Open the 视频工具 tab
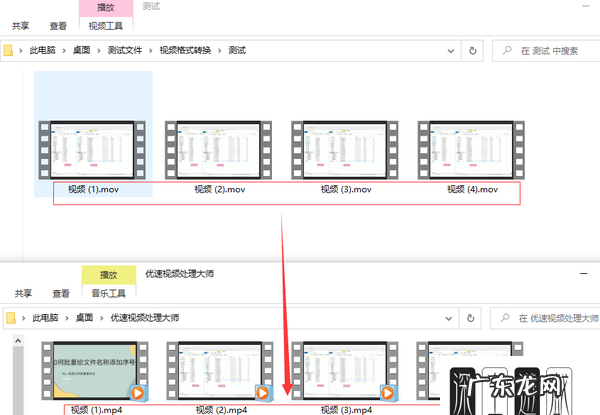 coord(106,26)
